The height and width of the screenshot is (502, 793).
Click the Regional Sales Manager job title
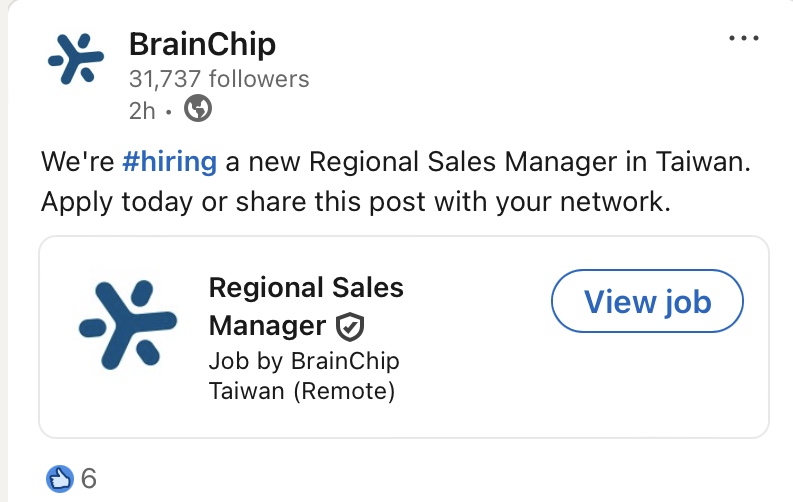[x=305, y=289]
